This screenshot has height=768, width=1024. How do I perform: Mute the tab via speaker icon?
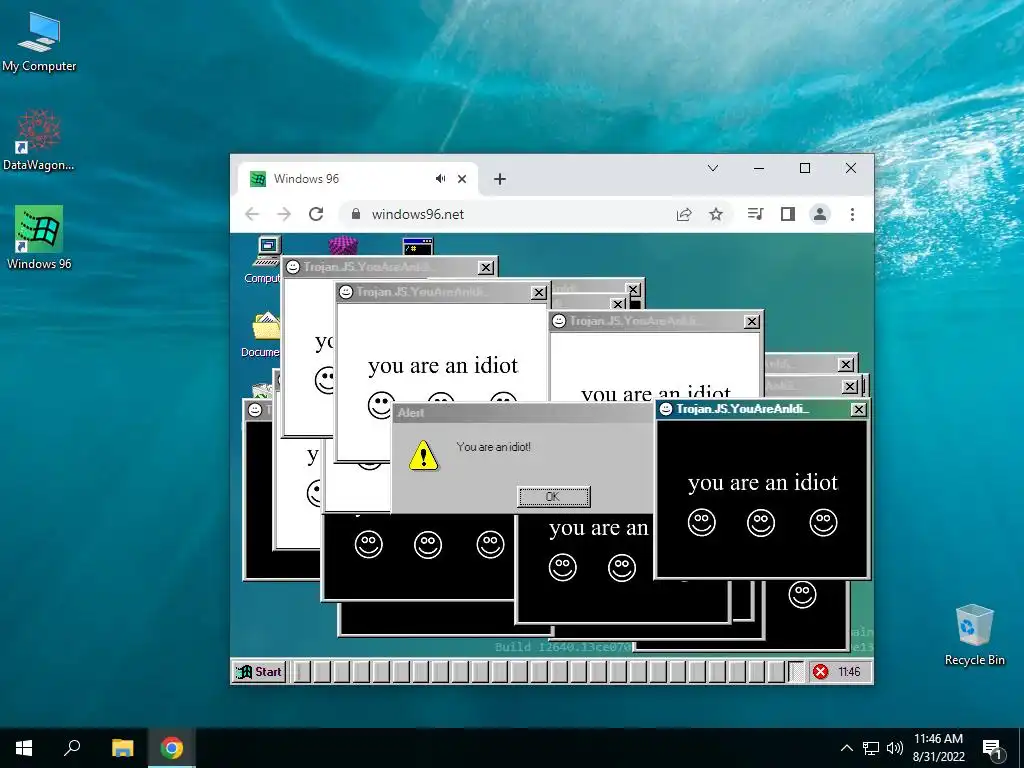coord(441,179)
